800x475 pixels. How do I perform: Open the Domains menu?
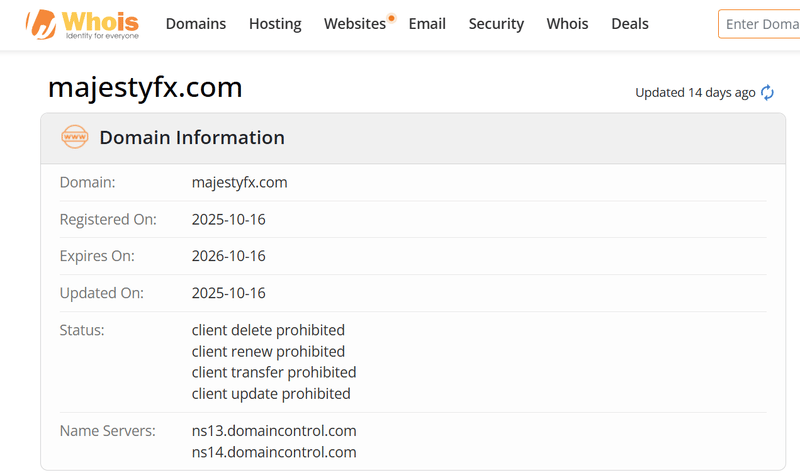coord(196,24)
